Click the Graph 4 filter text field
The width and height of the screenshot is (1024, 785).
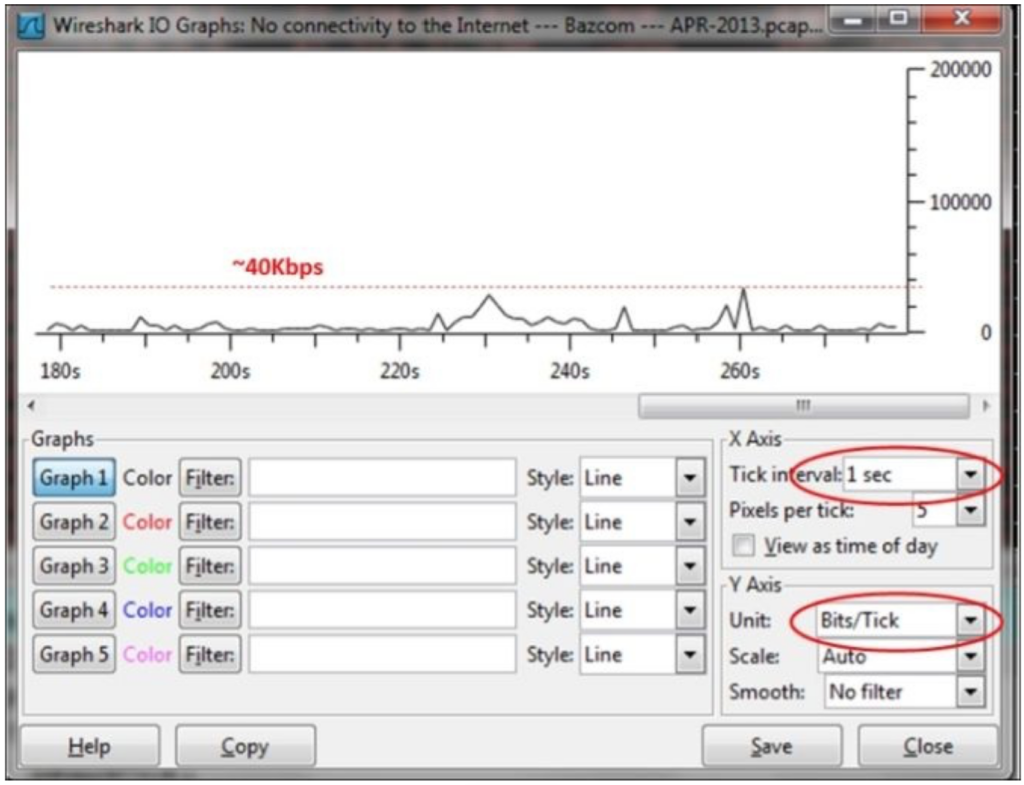point(383,610)
